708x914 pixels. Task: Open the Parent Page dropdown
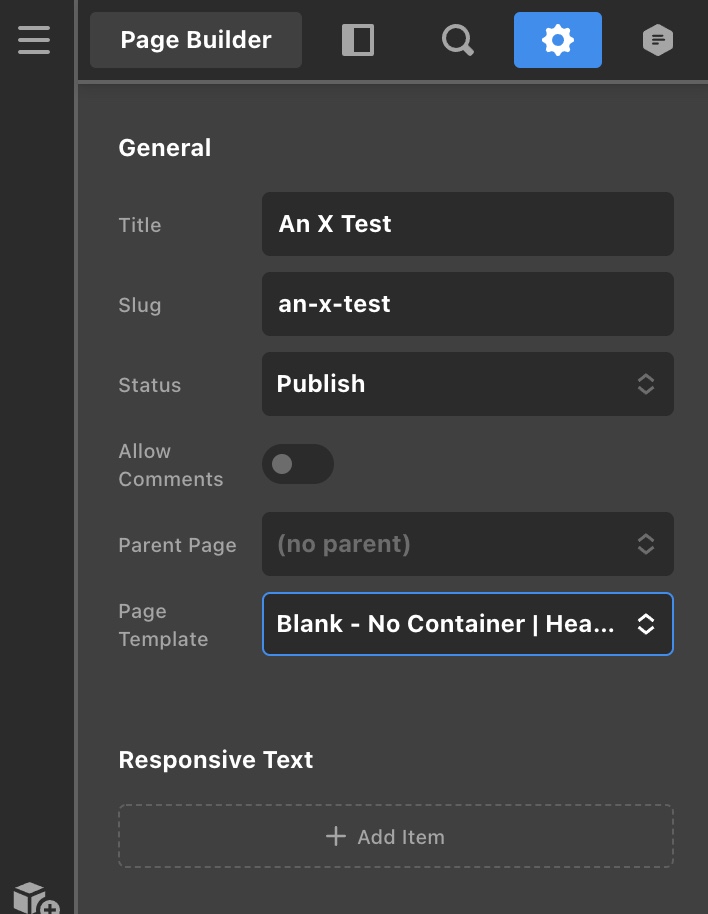point(468,544)
